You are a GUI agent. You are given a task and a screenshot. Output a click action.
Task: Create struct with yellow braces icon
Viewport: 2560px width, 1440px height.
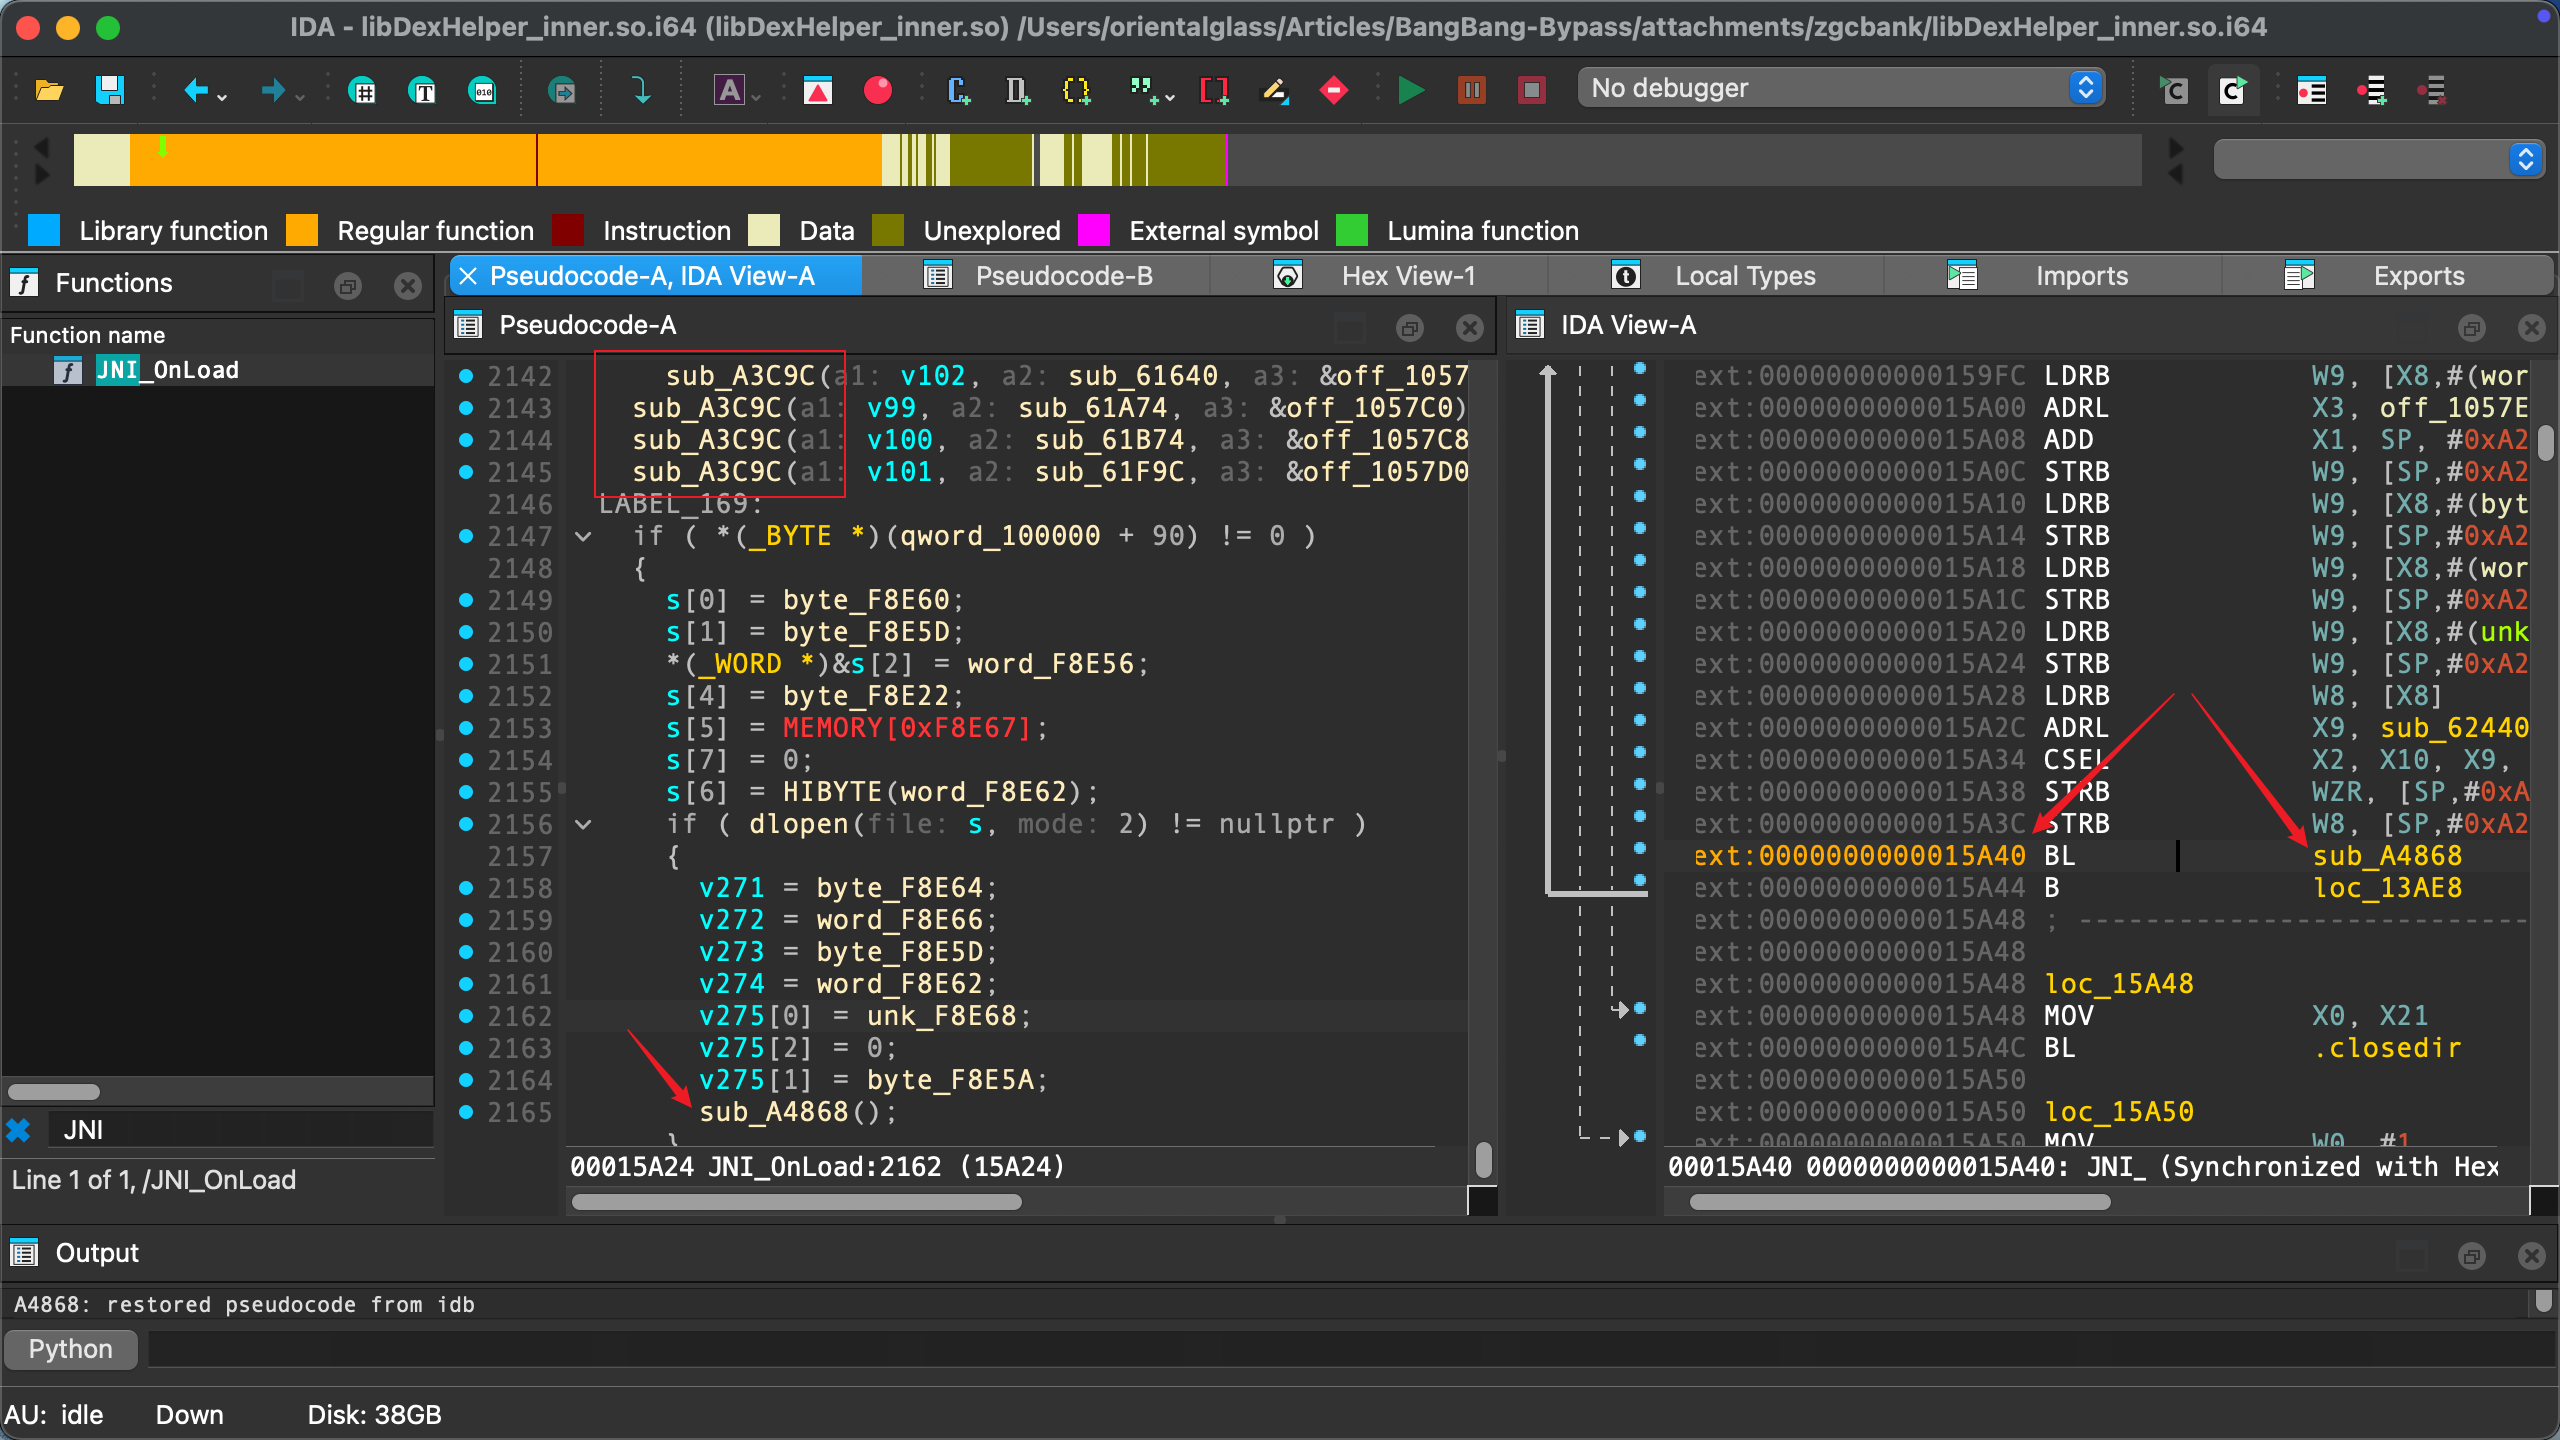(1077, 91)
